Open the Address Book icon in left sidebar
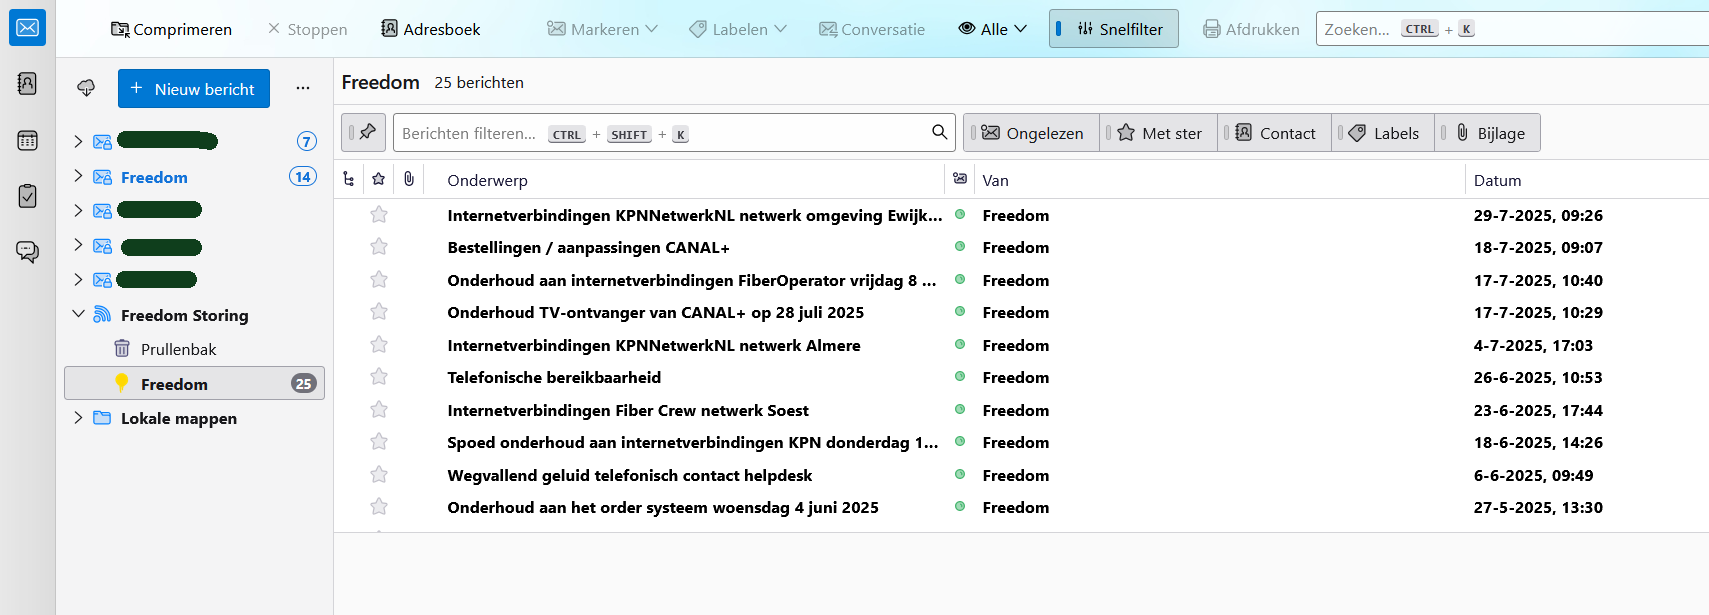Screen dimensions: 1709x615 (27, 84)
